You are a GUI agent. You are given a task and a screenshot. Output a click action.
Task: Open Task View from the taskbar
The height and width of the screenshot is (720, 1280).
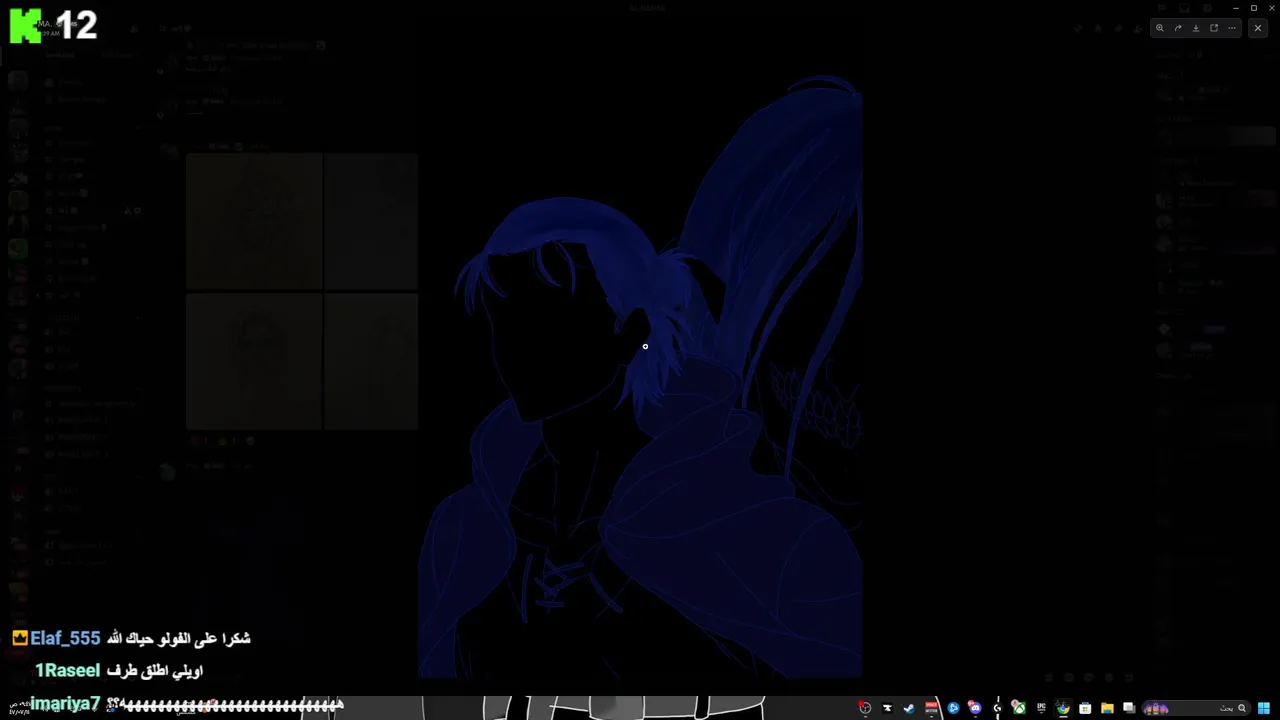pos(1129,708)
